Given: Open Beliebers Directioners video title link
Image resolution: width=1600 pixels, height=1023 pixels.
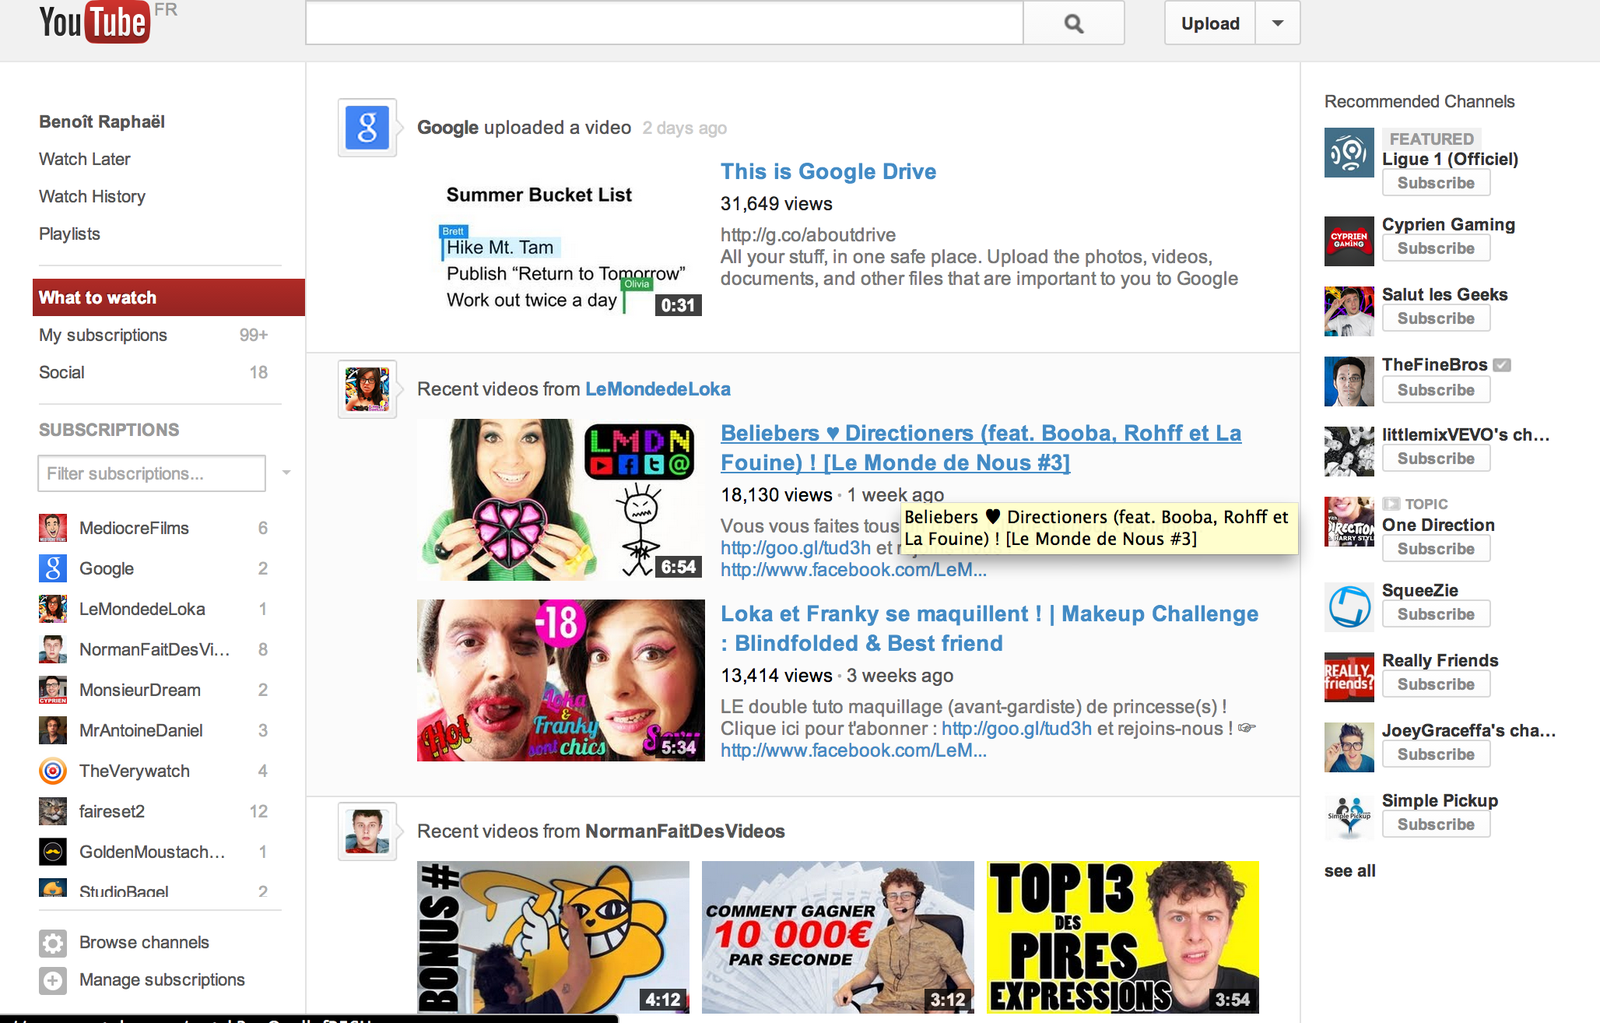Looking at the screenshot, I should 981,448.
